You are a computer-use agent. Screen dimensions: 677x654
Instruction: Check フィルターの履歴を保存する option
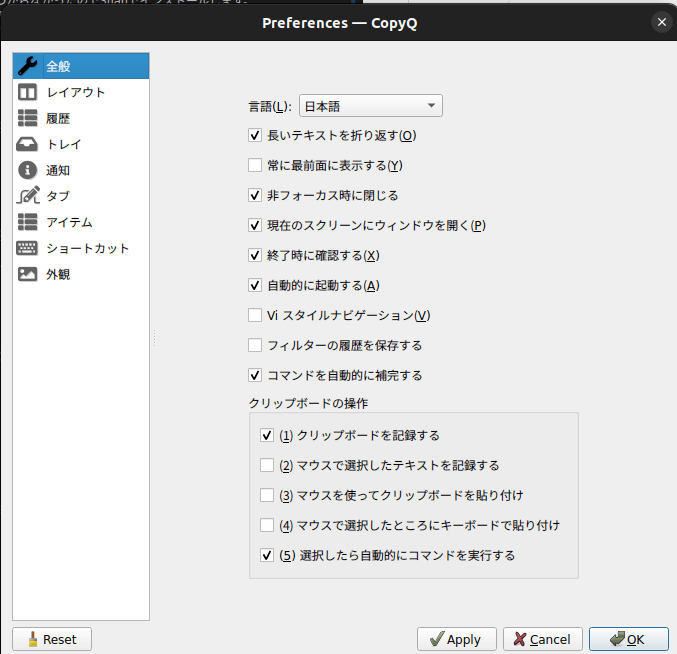point(255,345)
